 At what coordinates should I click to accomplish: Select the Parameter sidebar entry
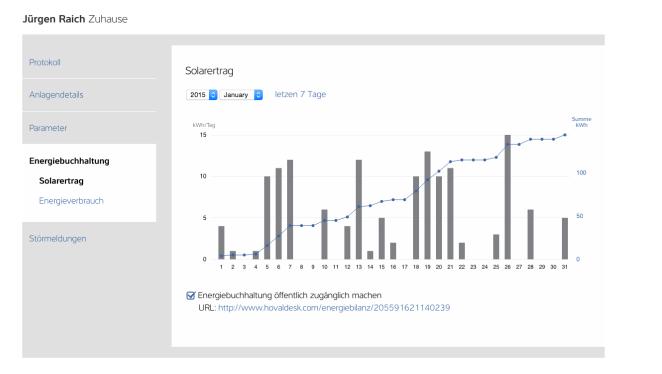[48, 128]
